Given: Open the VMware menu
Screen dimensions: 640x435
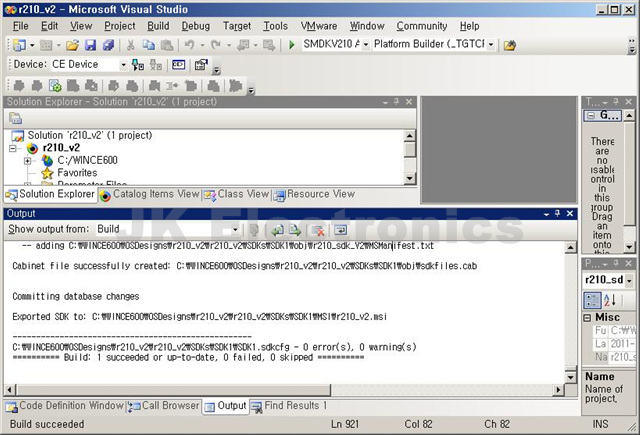Looking at the screenshot, I should coord(319,26).
